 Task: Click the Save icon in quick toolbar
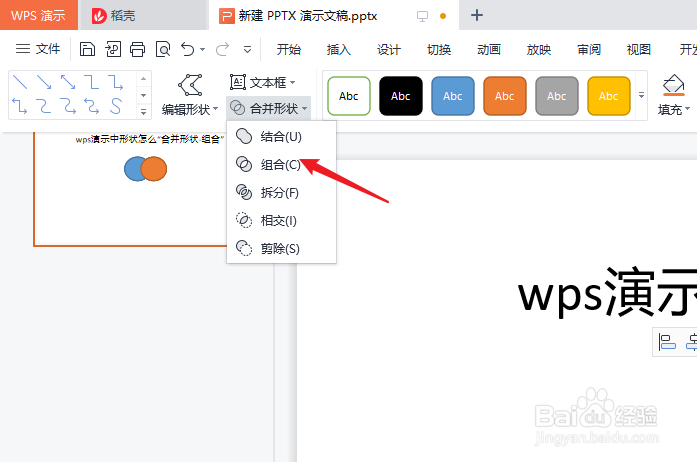[87, 49]
